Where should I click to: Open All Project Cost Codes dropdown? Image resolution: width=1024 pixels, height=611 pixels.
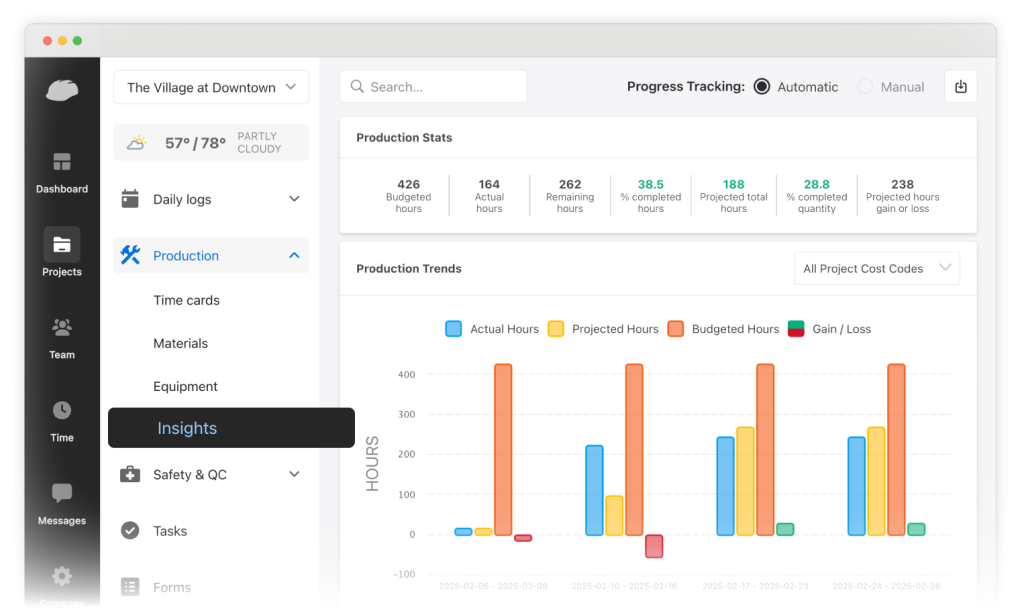876,268
